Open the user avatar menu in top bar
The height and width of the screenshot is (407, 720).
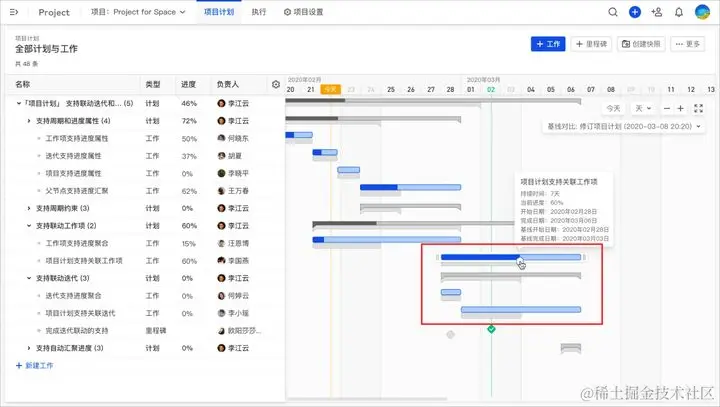tap(702, 12)
